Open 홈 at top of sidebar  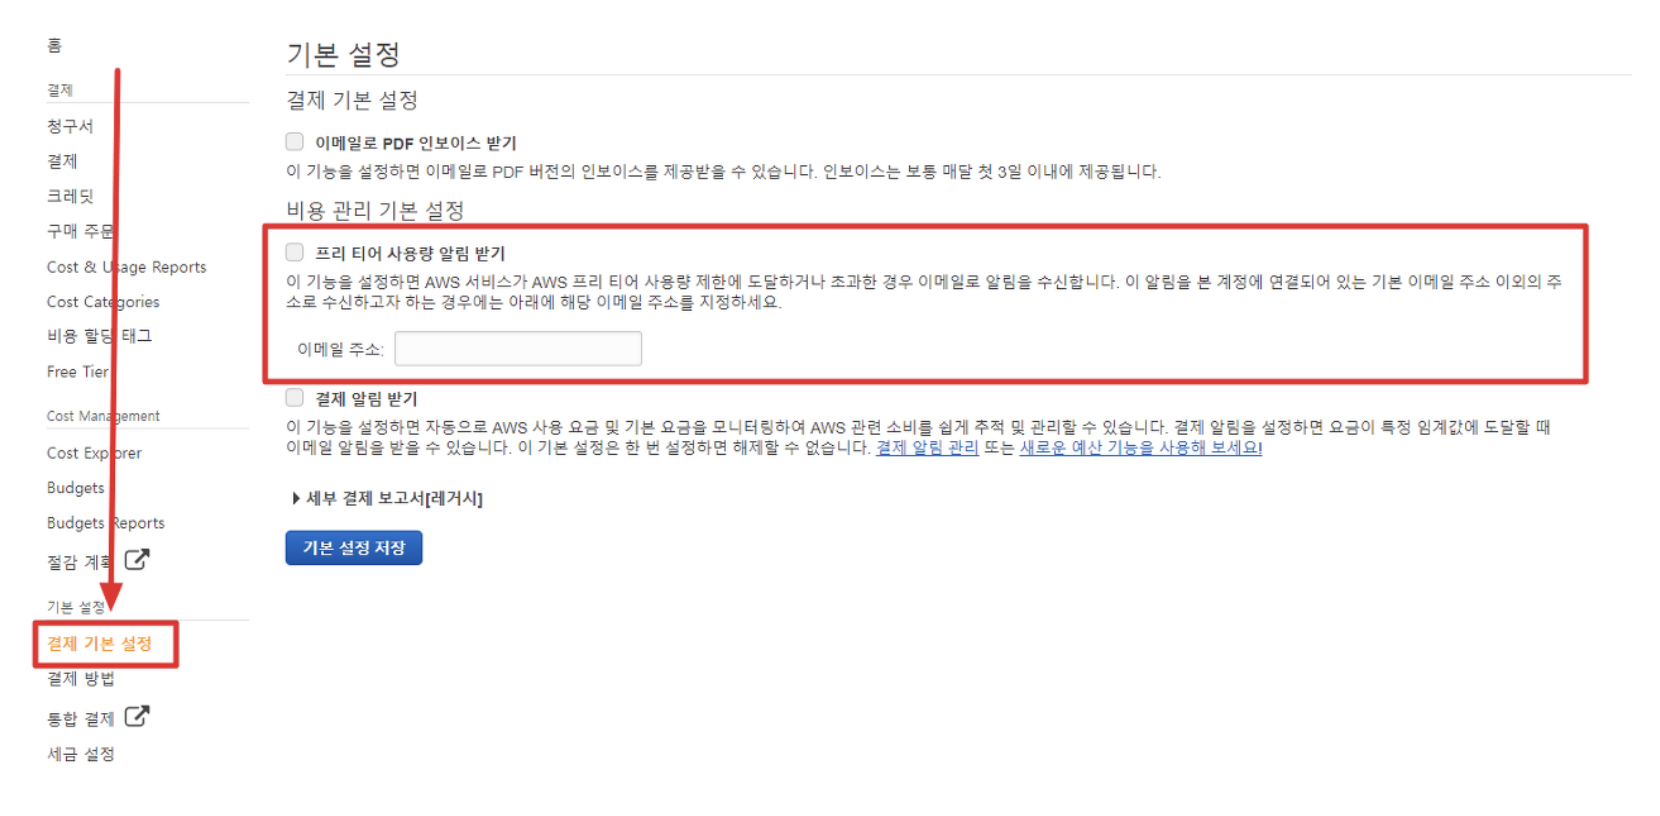pyautogui.click(x=54, y=45)
